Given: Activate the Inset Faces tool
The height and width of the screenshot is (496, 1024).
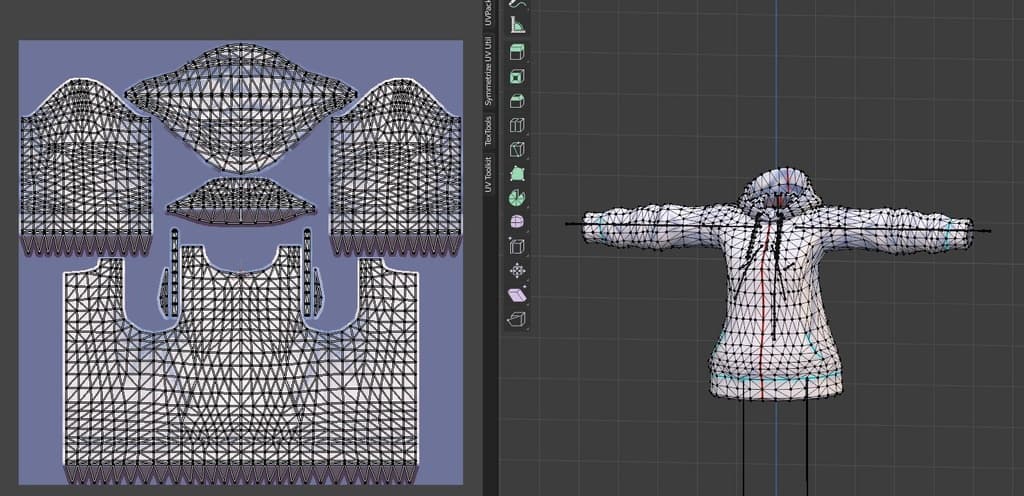Looking at the screenshot, I should coord(518,77).
